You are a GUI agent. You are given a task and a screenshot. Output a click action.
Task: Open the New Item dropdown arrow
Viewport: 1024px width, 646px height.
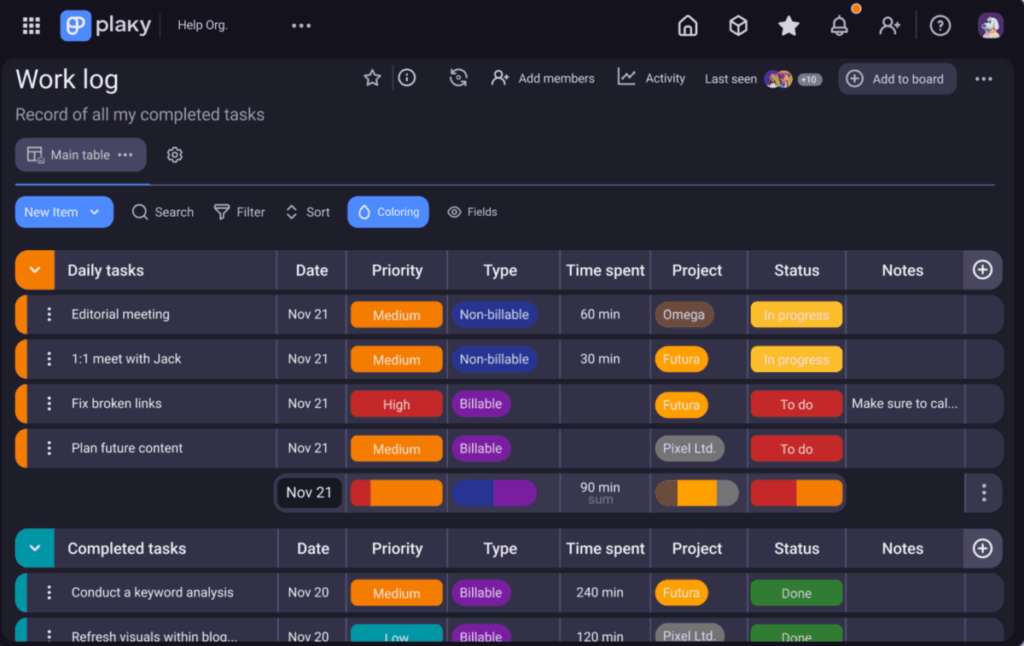pos(95,212)
